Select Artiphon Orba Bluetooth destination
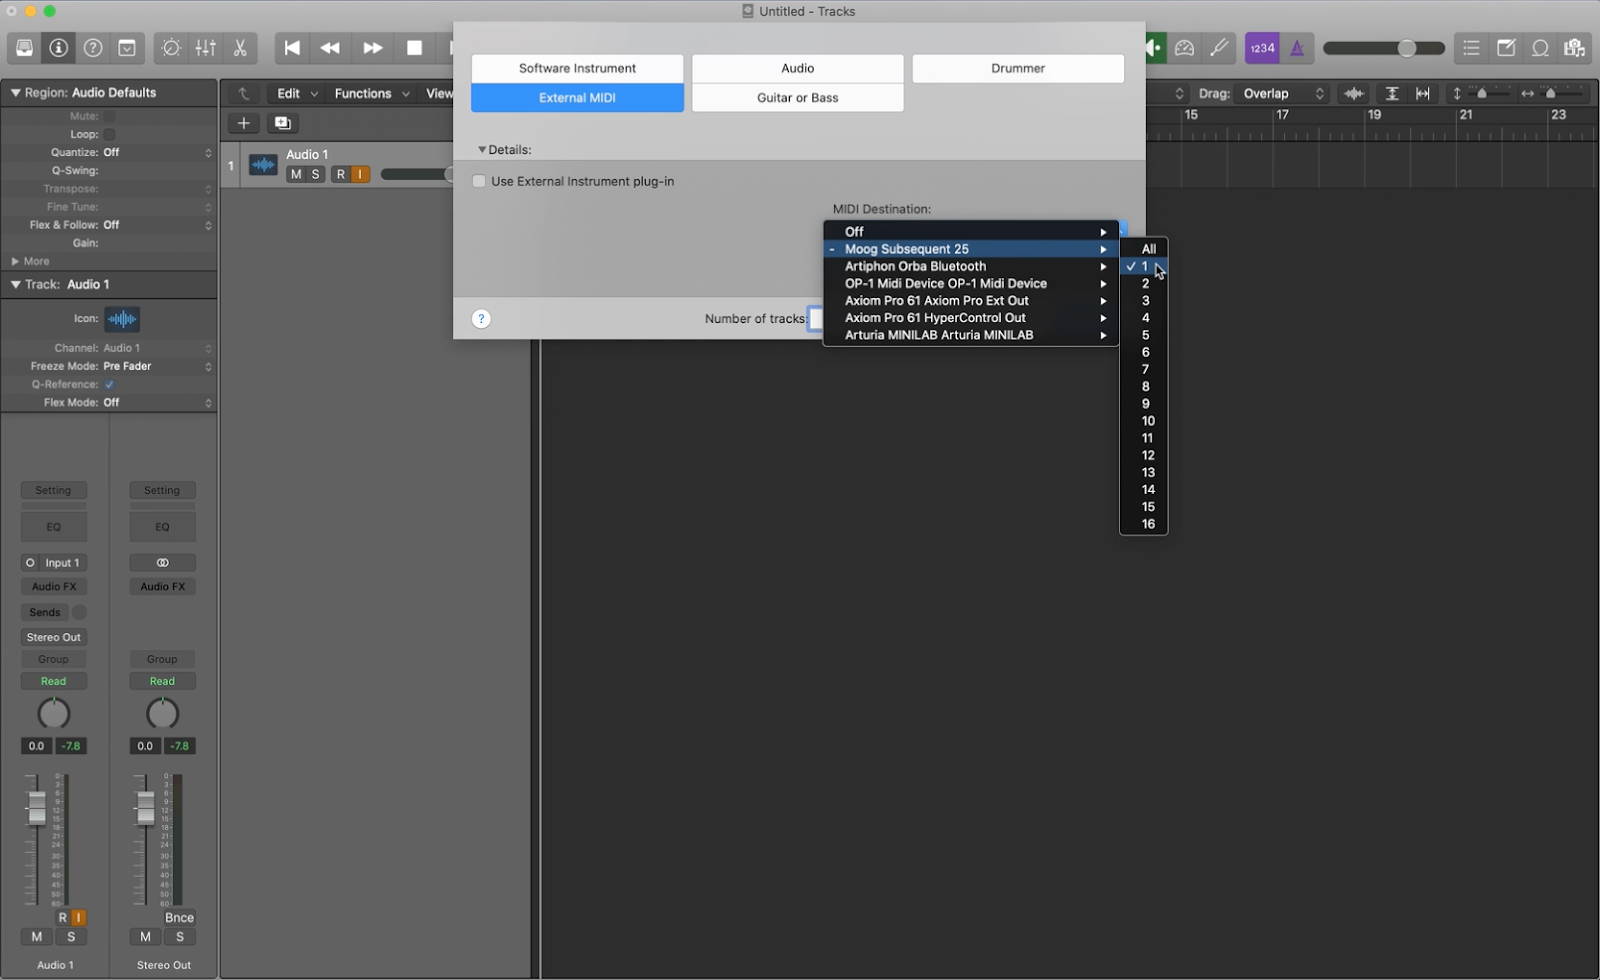Viewport: 1600px width, 980px height. (x=971, y=266)
